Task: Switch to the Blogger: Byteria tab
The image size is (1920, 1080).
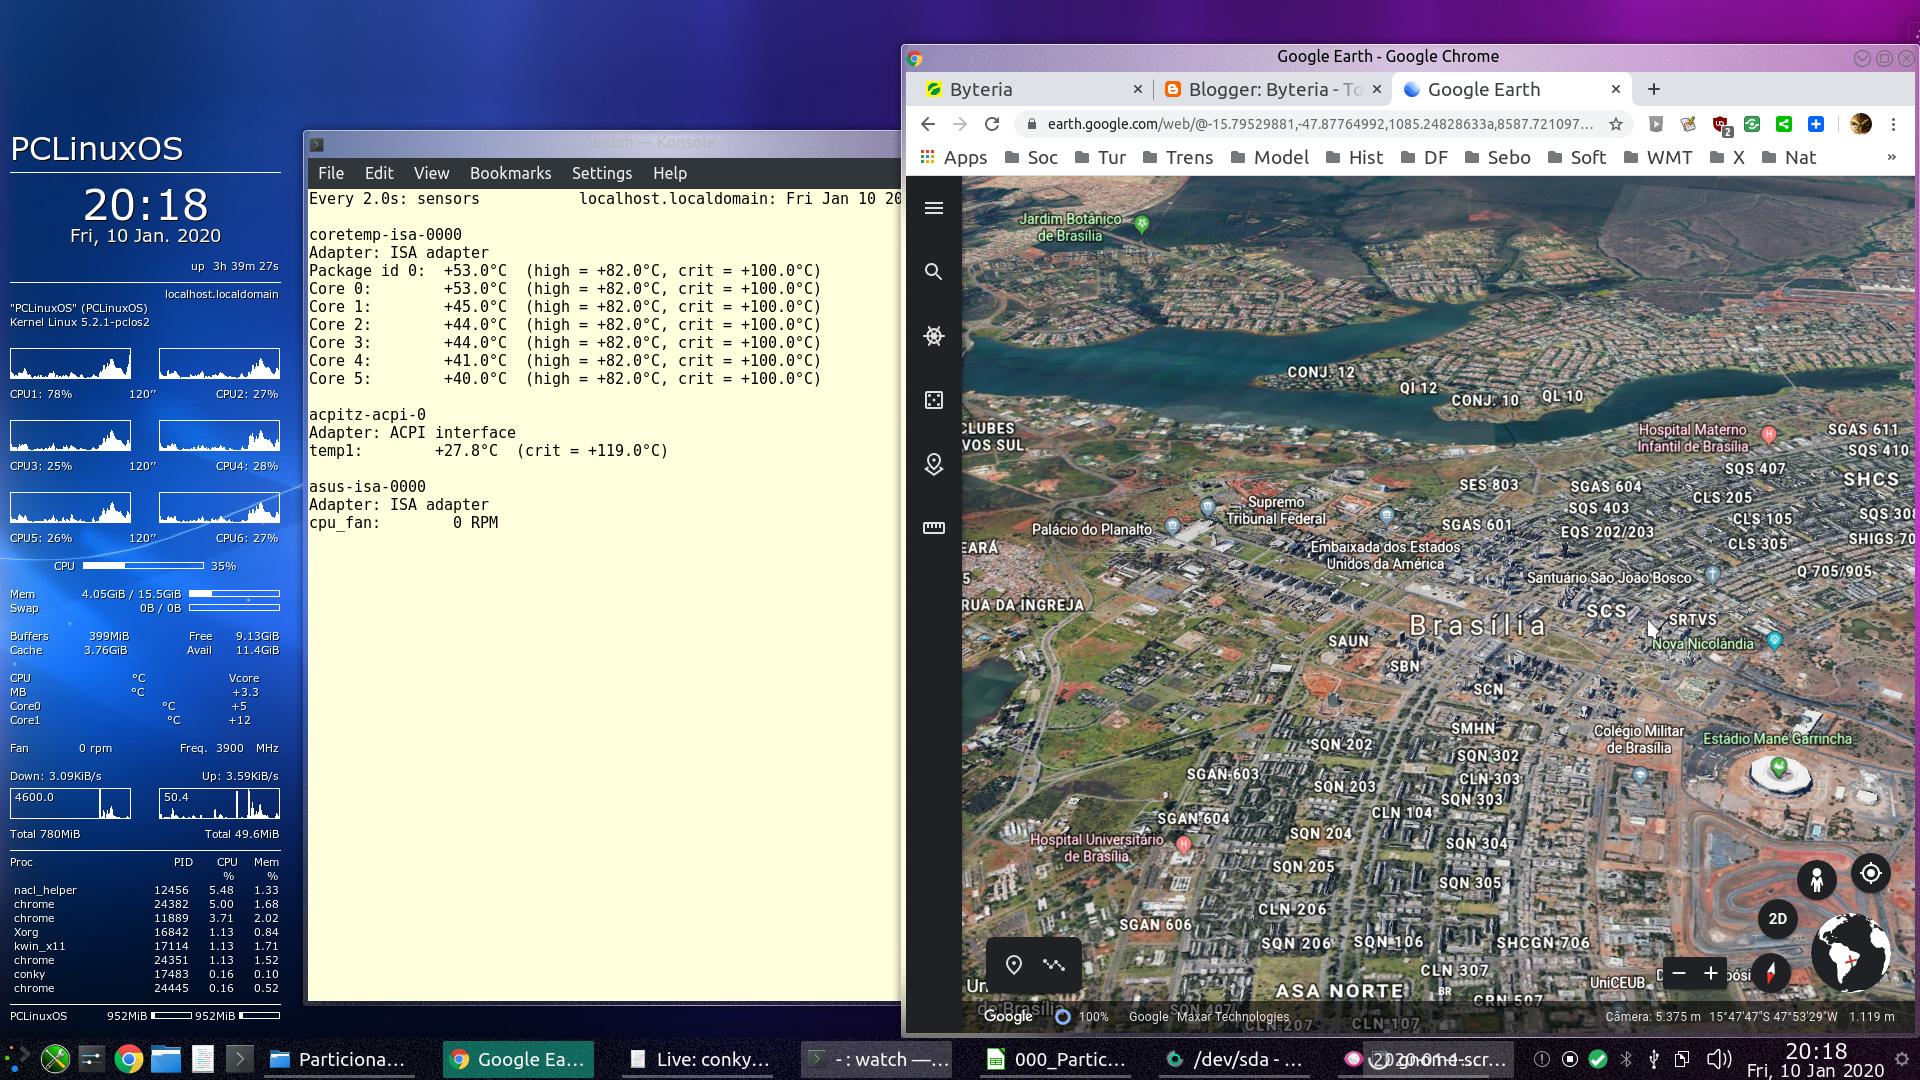Action: pos(1272,89)
